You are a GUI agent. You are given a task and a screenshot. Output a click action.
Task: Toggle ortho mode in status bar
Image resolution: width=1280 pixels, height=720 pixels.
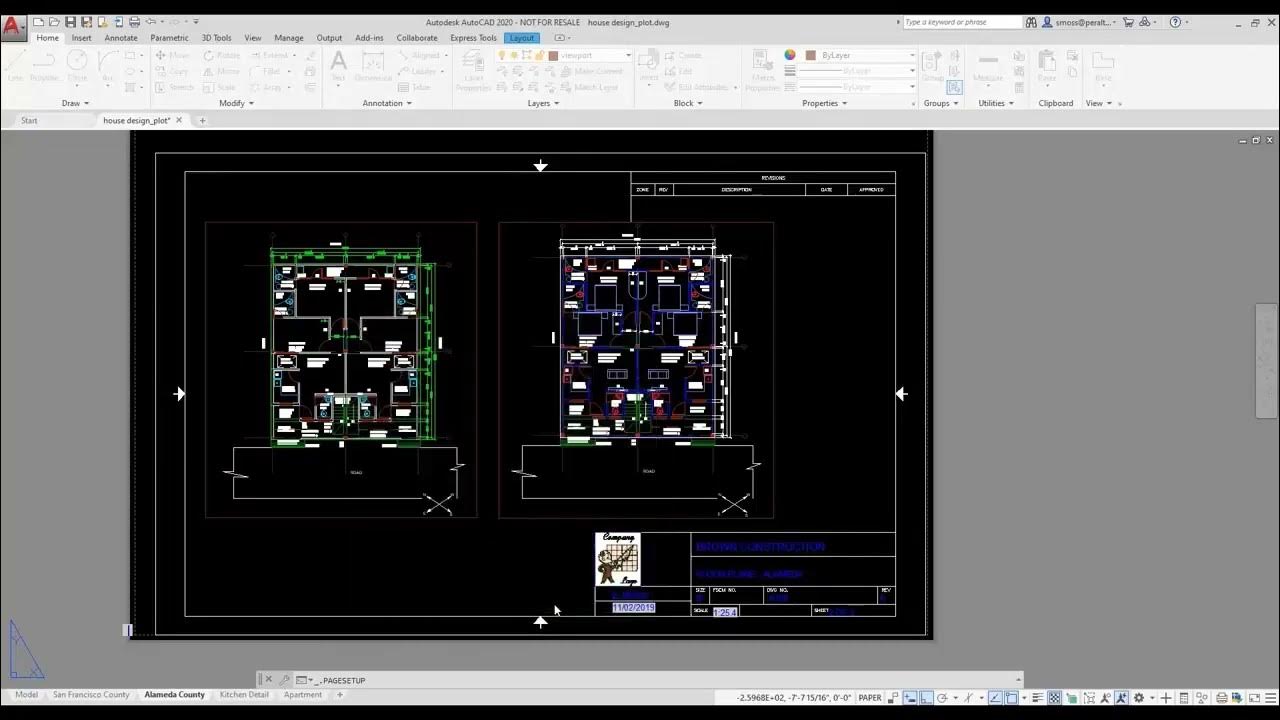(927, 698)
